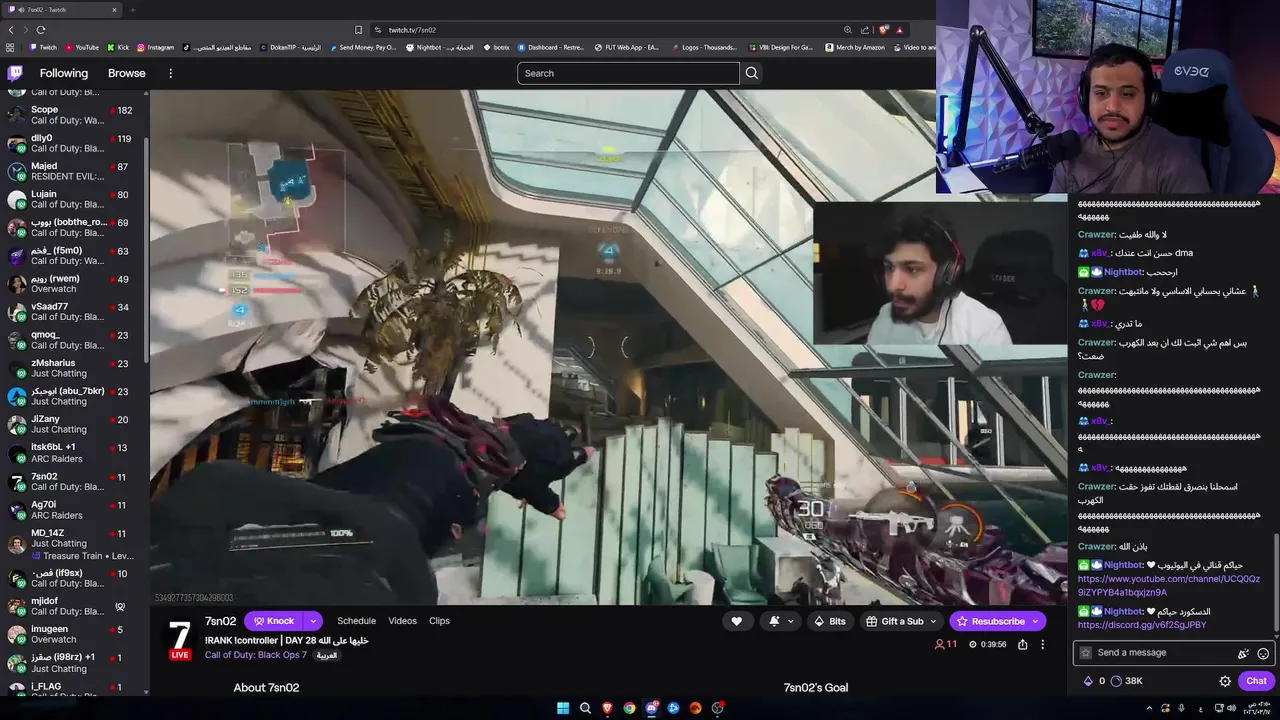Click the heart follow icon
The image size is (1280, 720).
pyautogui.click(x=737, y=621)
